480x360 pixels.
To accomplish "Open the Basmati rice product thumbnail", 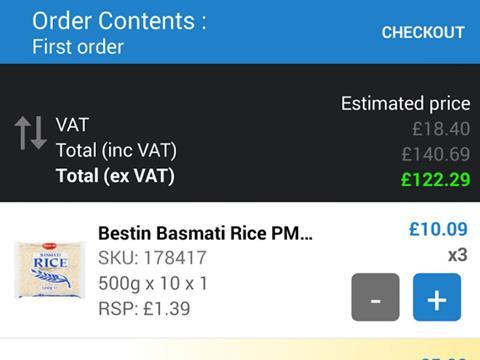I will tap(50, 269).
